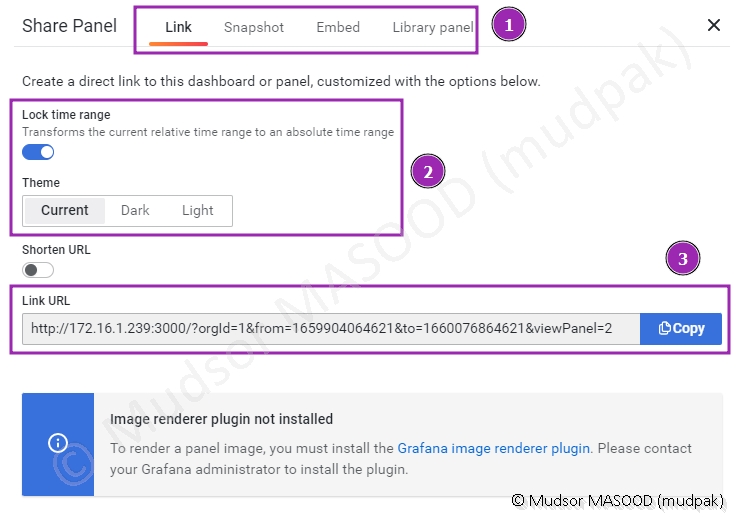Click the Image renderer plugin not installed heading
Image resolution: width=742 pixels, height=519 pixels.
tap(221, 419)
